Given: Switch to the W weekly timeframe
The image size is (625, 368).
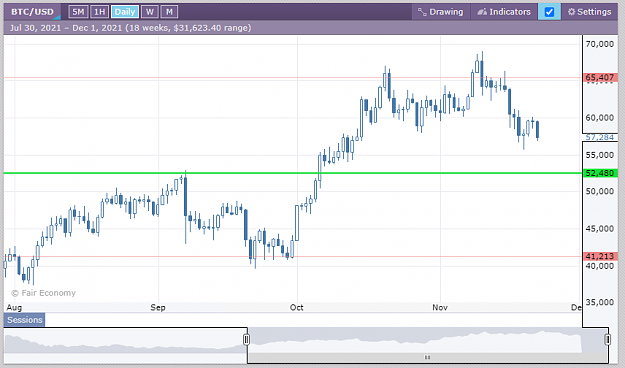Looking at the screenshot, I should tap(149, 12).
